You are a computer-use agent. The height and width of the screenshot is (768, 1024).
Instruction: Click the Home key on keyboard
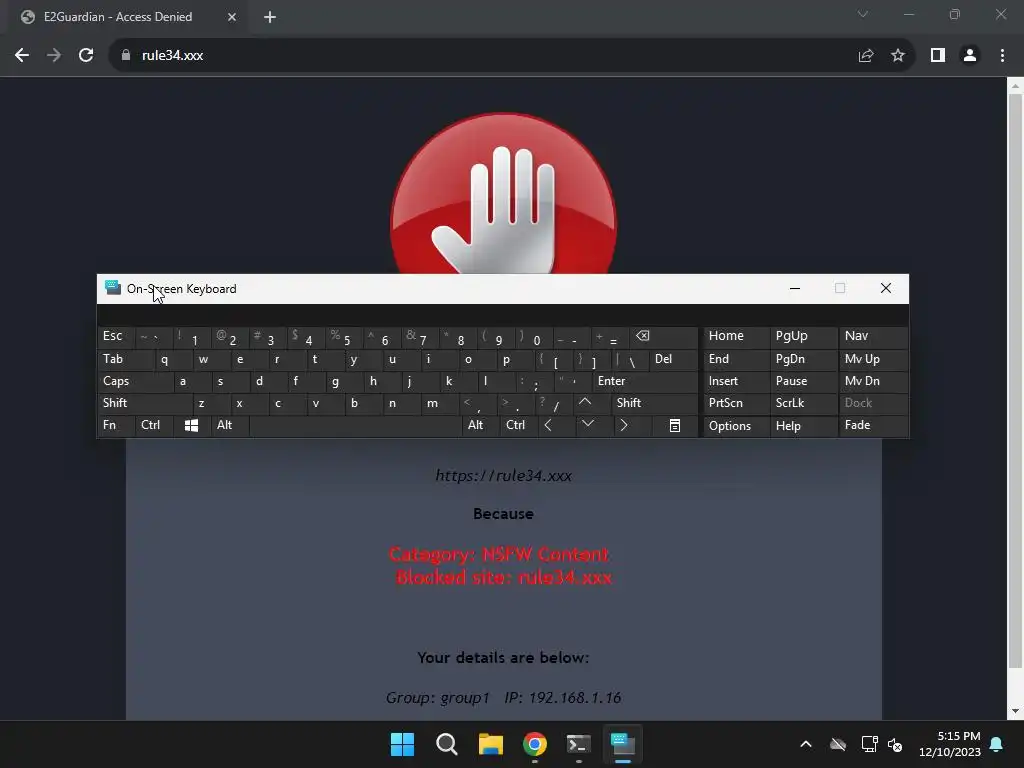[x=736, y=336]
